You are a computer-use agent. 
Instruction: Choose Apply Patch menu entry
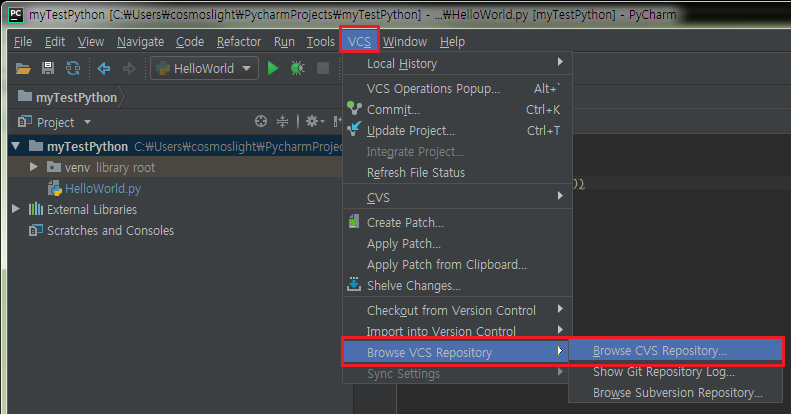tap(458, 244)
